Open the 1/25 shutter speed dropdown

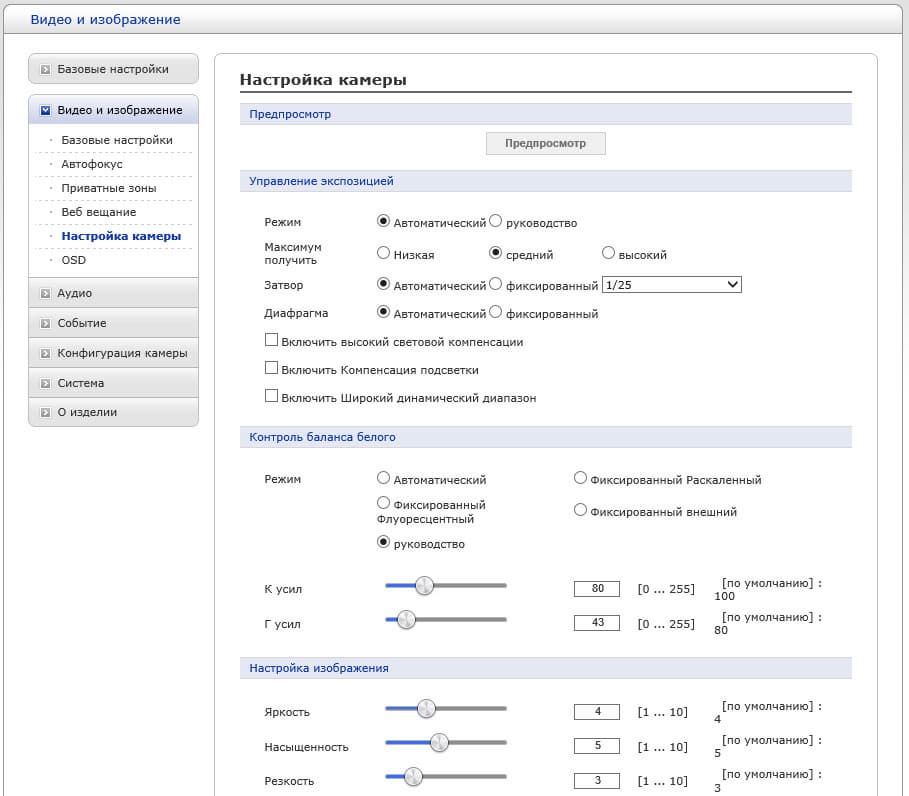[672, 285]
